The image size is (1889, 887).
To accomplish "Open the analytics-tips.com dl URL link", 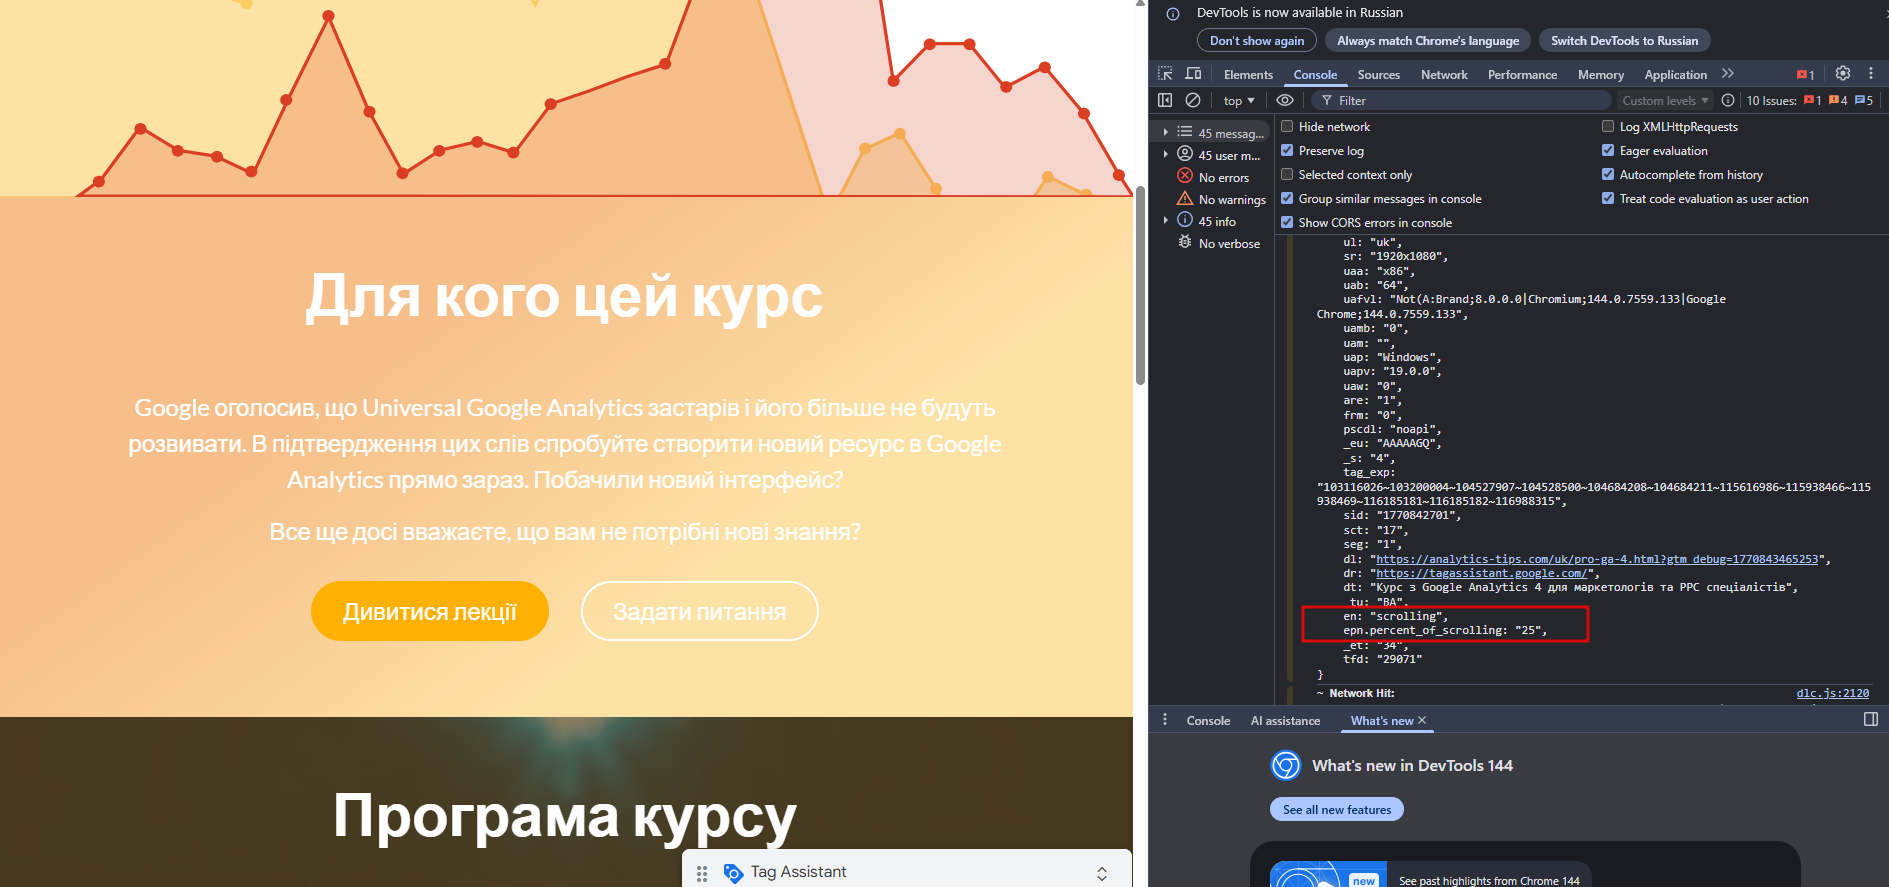I will click(1598, 559).
